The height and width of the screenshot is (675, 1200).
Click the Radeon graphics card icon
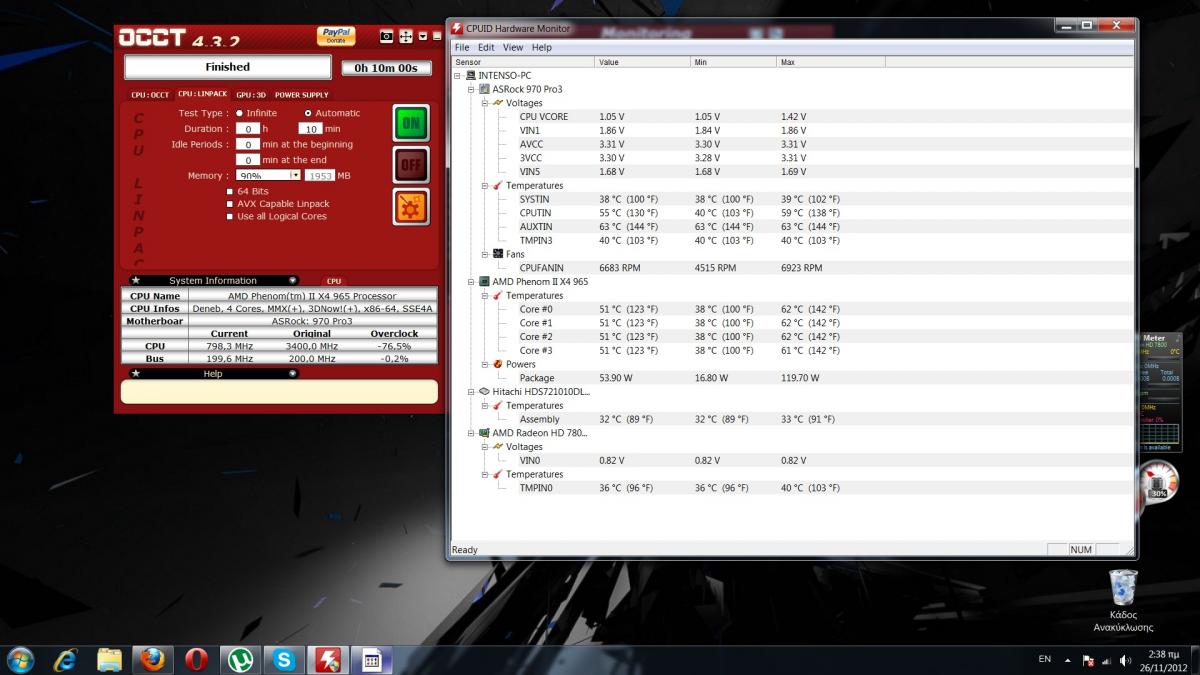pos(485,433)
